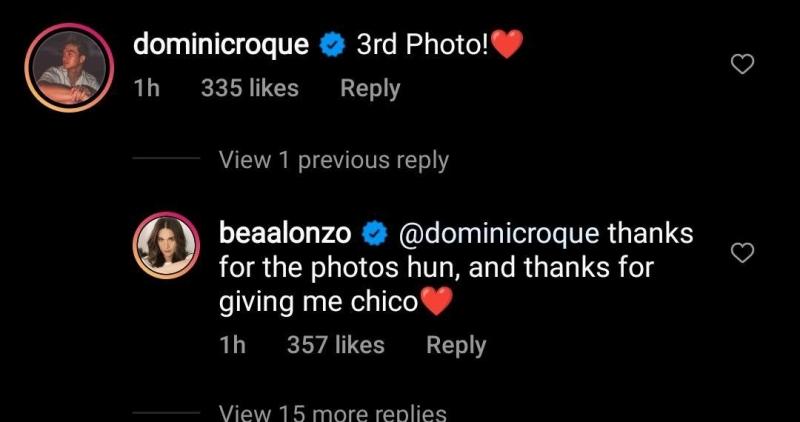The height and width of the screenshot is (422, 800).
Task: Click red heart emoji after "3rd Photo!"
Action: click(509, 45)
